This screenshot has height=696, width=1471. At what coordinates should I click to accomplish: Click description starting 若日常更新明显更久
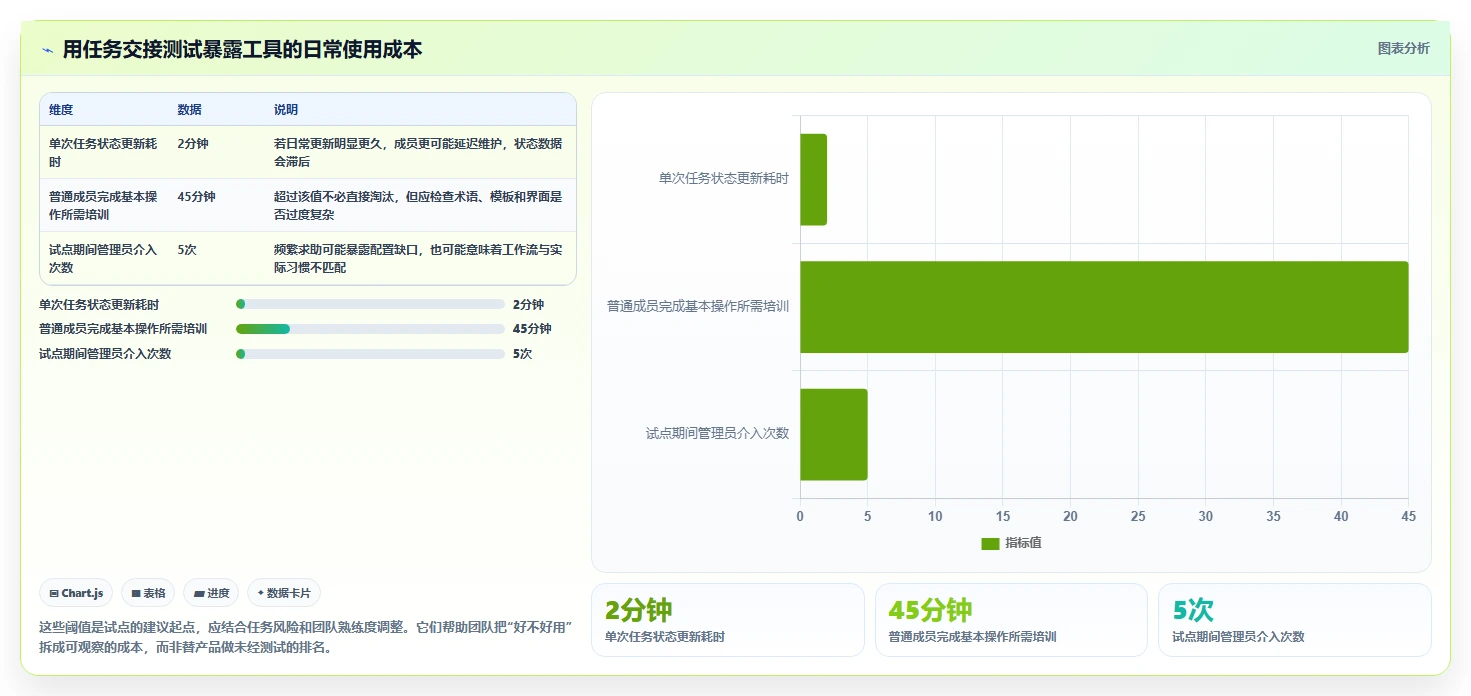418,153
